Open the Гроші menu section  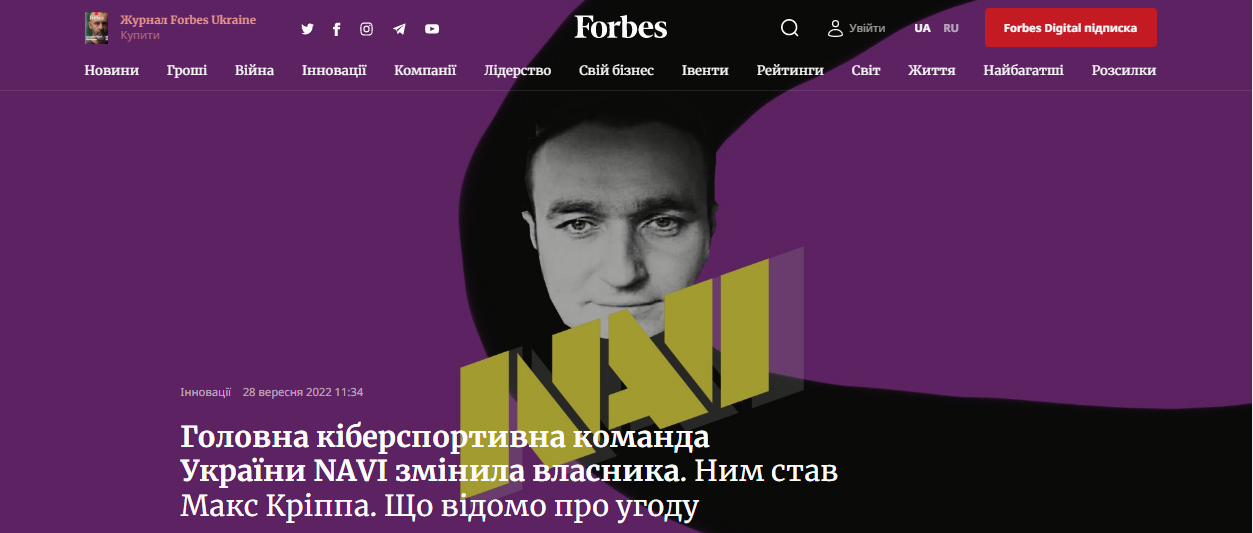(x=187, y=70)
